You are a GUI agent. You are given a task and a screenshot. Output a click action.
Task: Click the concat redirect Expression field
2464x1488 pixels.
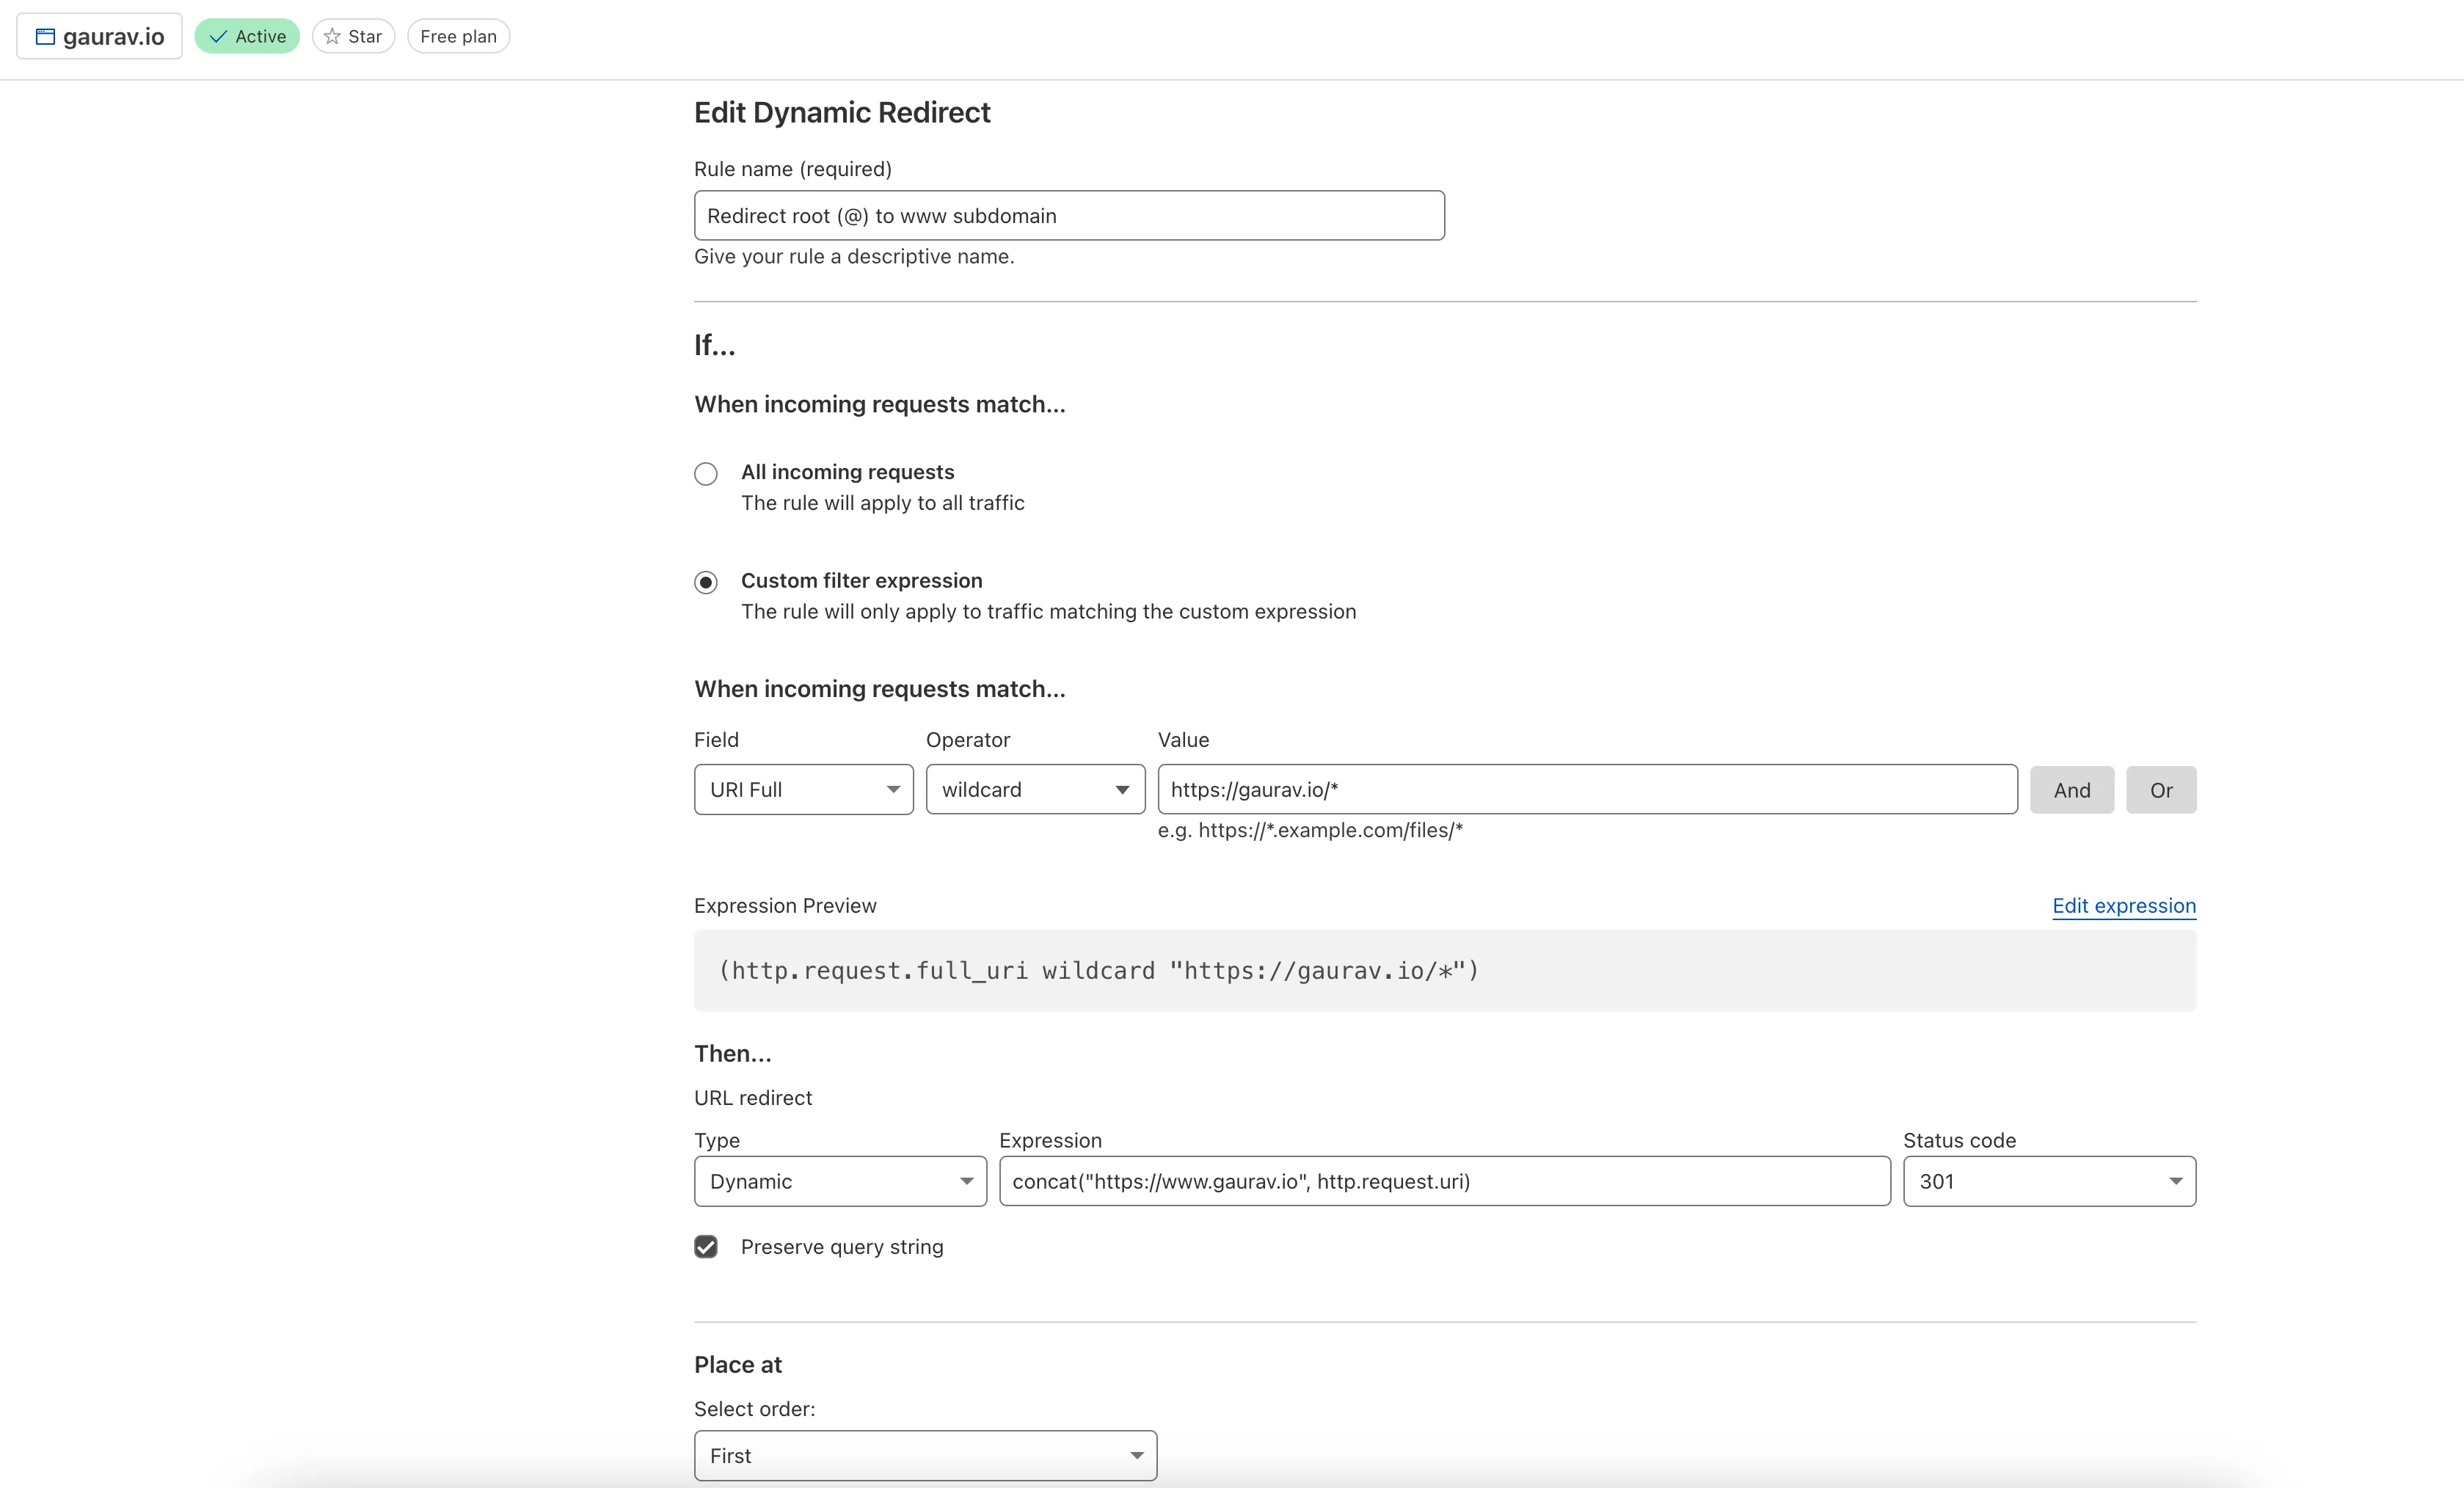[1443, 1181]
